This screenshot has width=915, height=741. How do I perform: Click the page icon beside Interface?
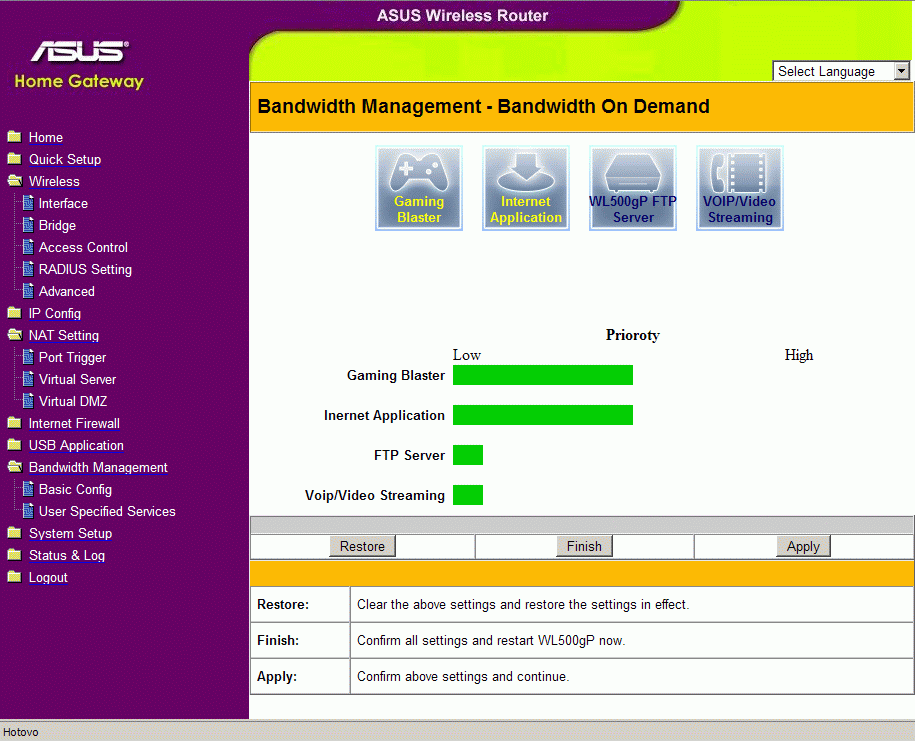(28, 203)
